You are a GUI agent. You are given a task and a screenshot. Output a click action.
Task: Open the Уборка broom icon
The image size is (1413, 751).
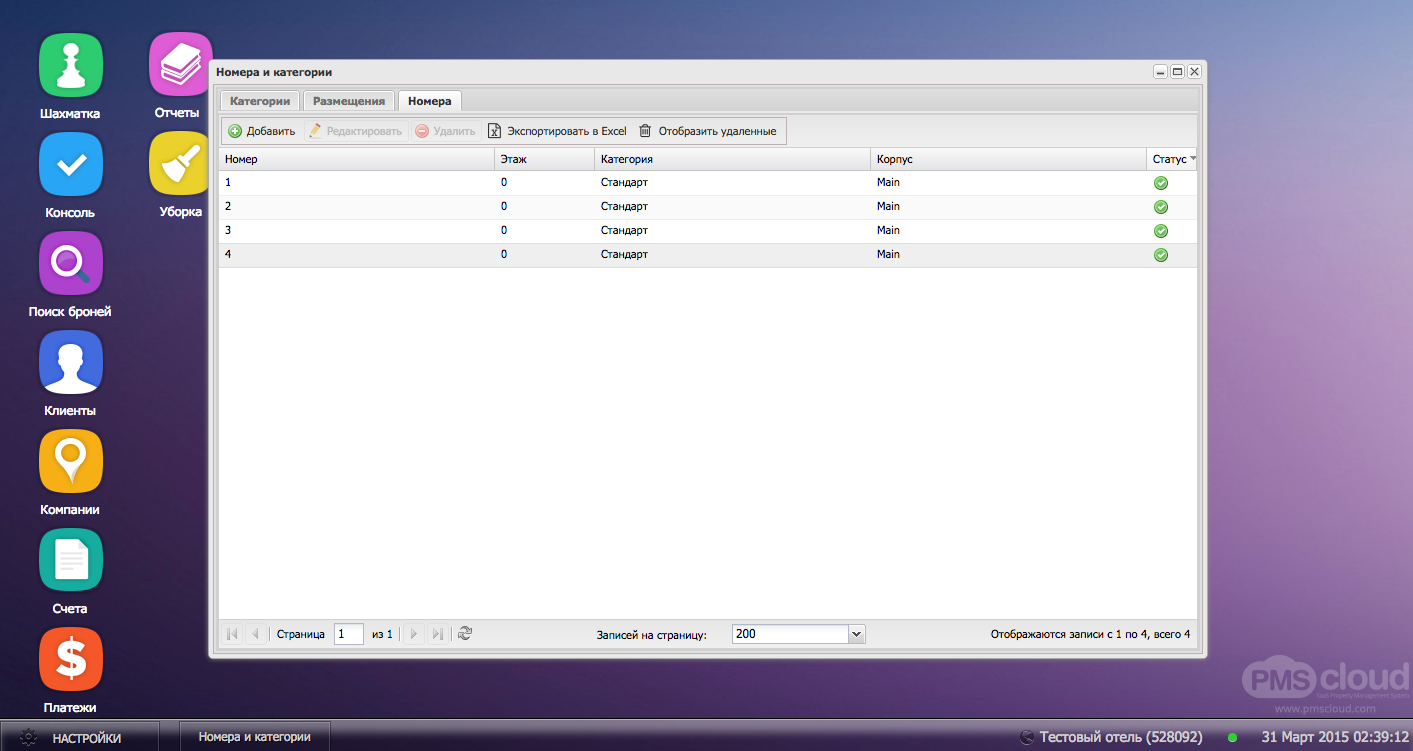(x=180, y=164)
